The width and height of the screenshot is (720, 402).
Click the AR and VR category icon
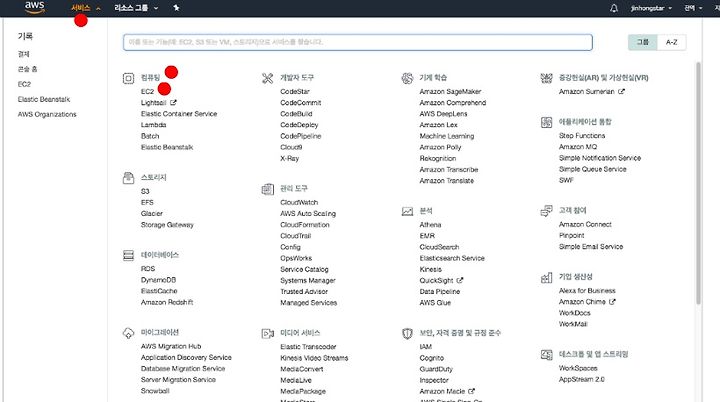point(546,78)
